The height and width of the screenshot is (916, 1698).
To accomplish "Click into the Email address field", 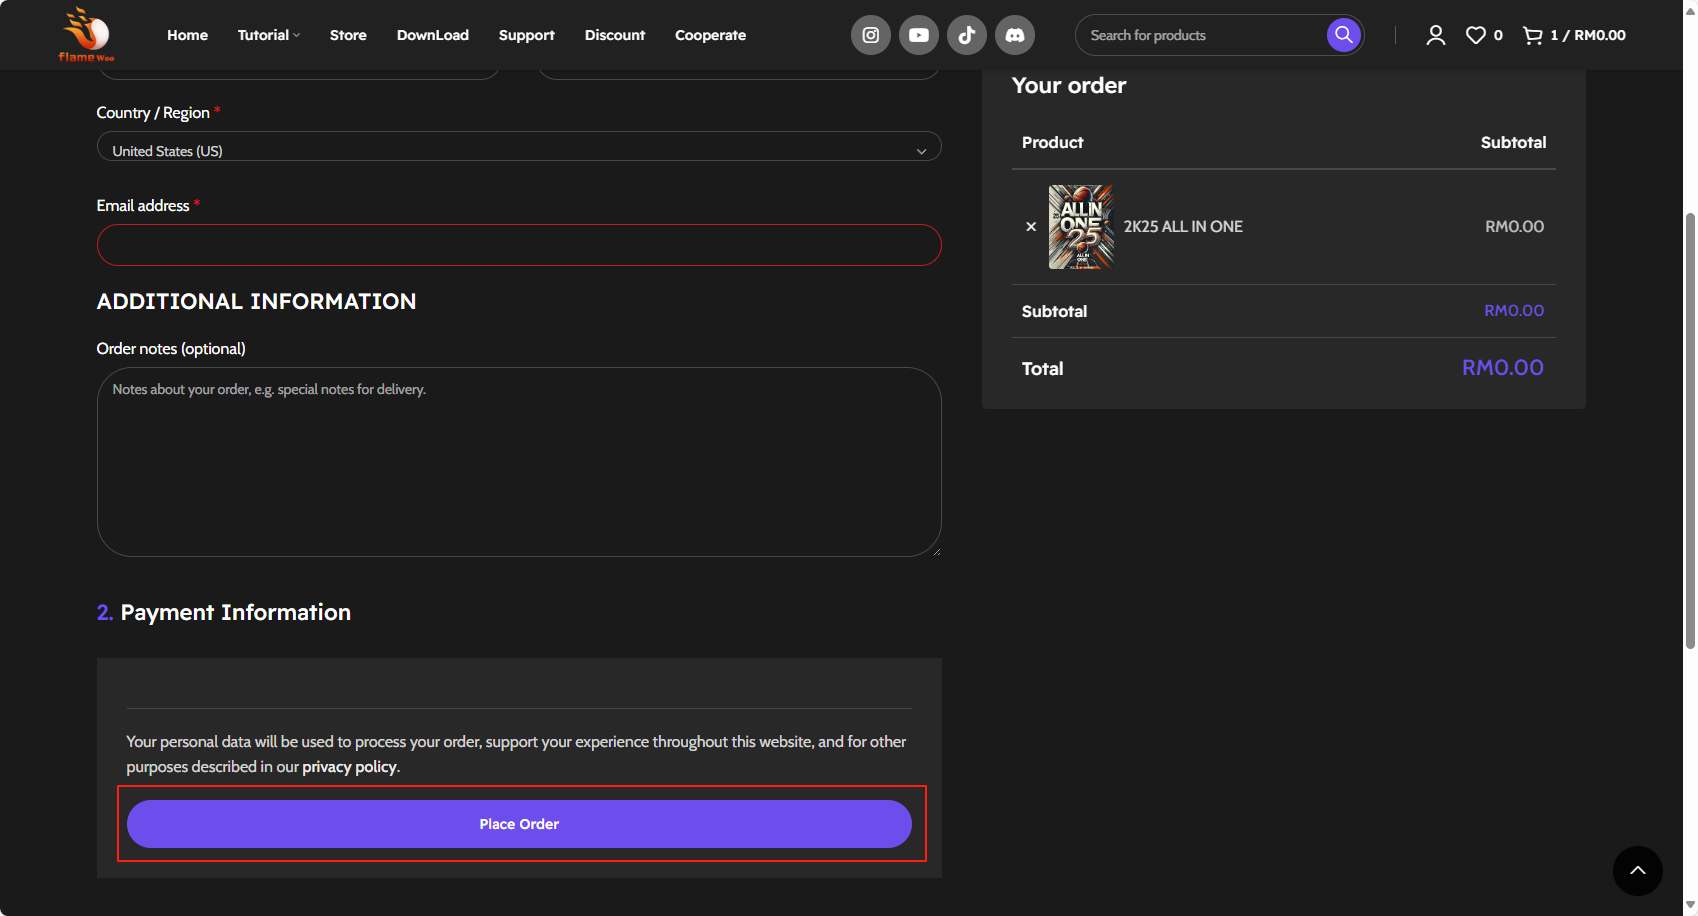I will (x=518, y=245).
